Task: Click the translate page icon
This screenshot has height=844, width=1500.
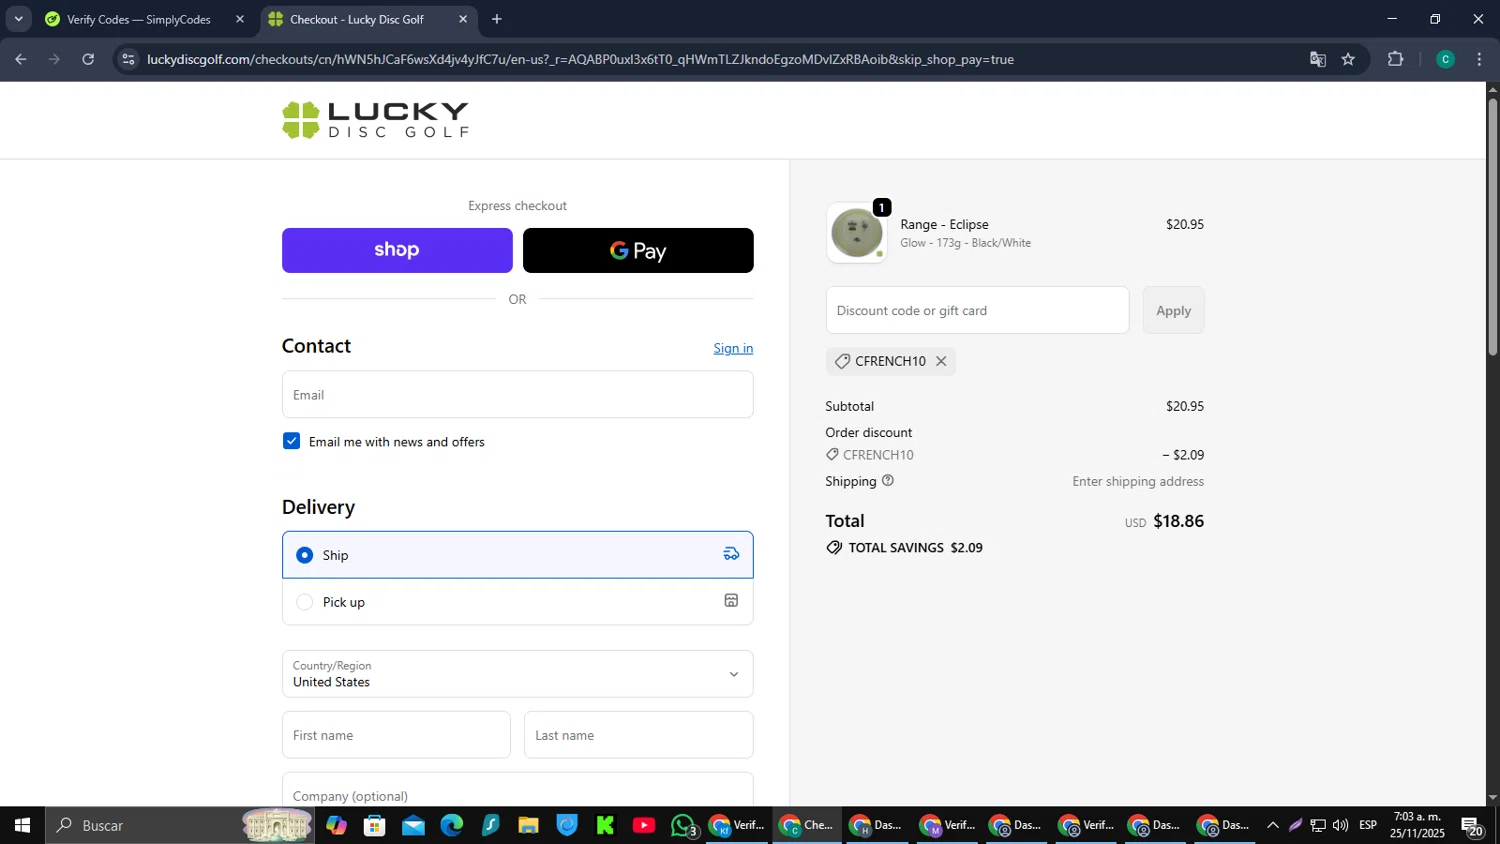Action: tap(1318, 59)
